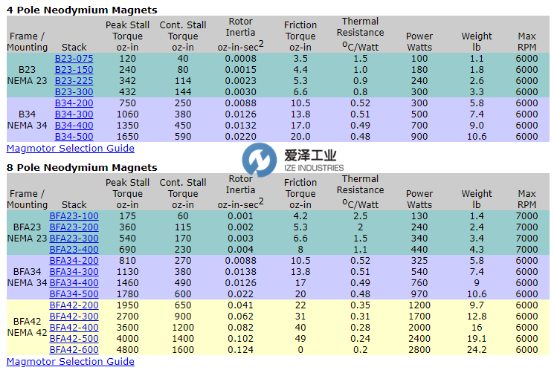Select the B34-300 link
The width and height of the screenshot is (554, 370).
pos(74,114)
